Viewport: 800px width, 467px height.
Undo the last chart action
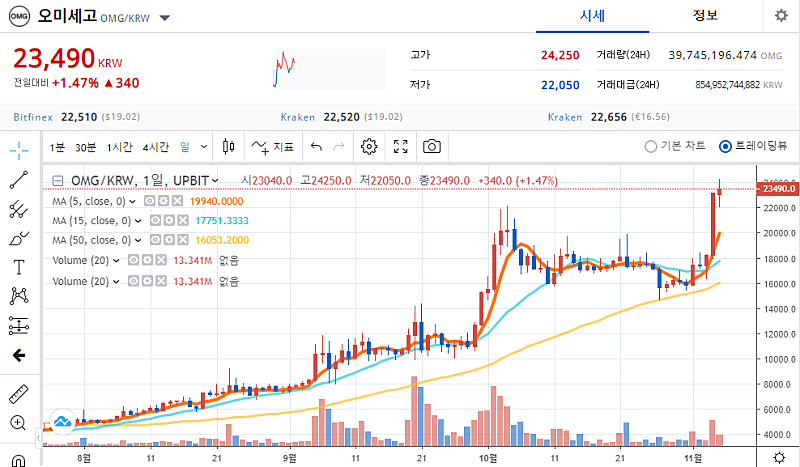(316, 147)
